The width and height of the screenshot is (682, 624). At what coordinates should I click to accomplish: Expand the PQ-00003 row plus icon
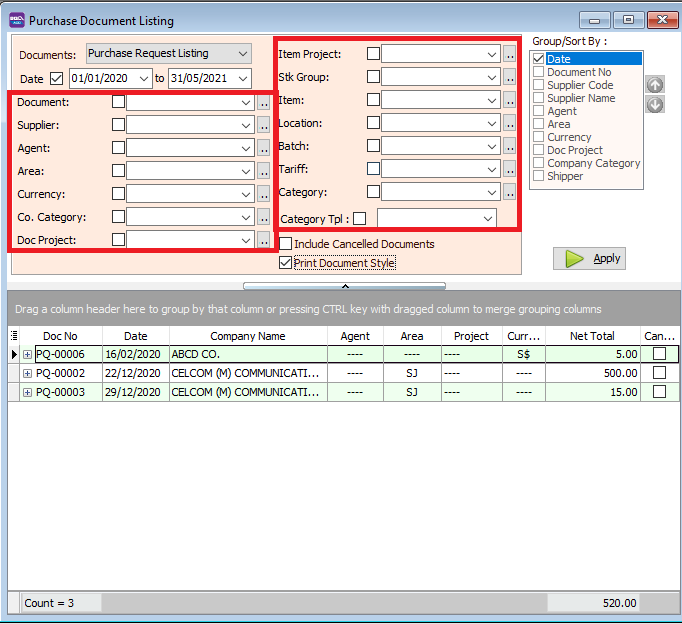(27, 392)
